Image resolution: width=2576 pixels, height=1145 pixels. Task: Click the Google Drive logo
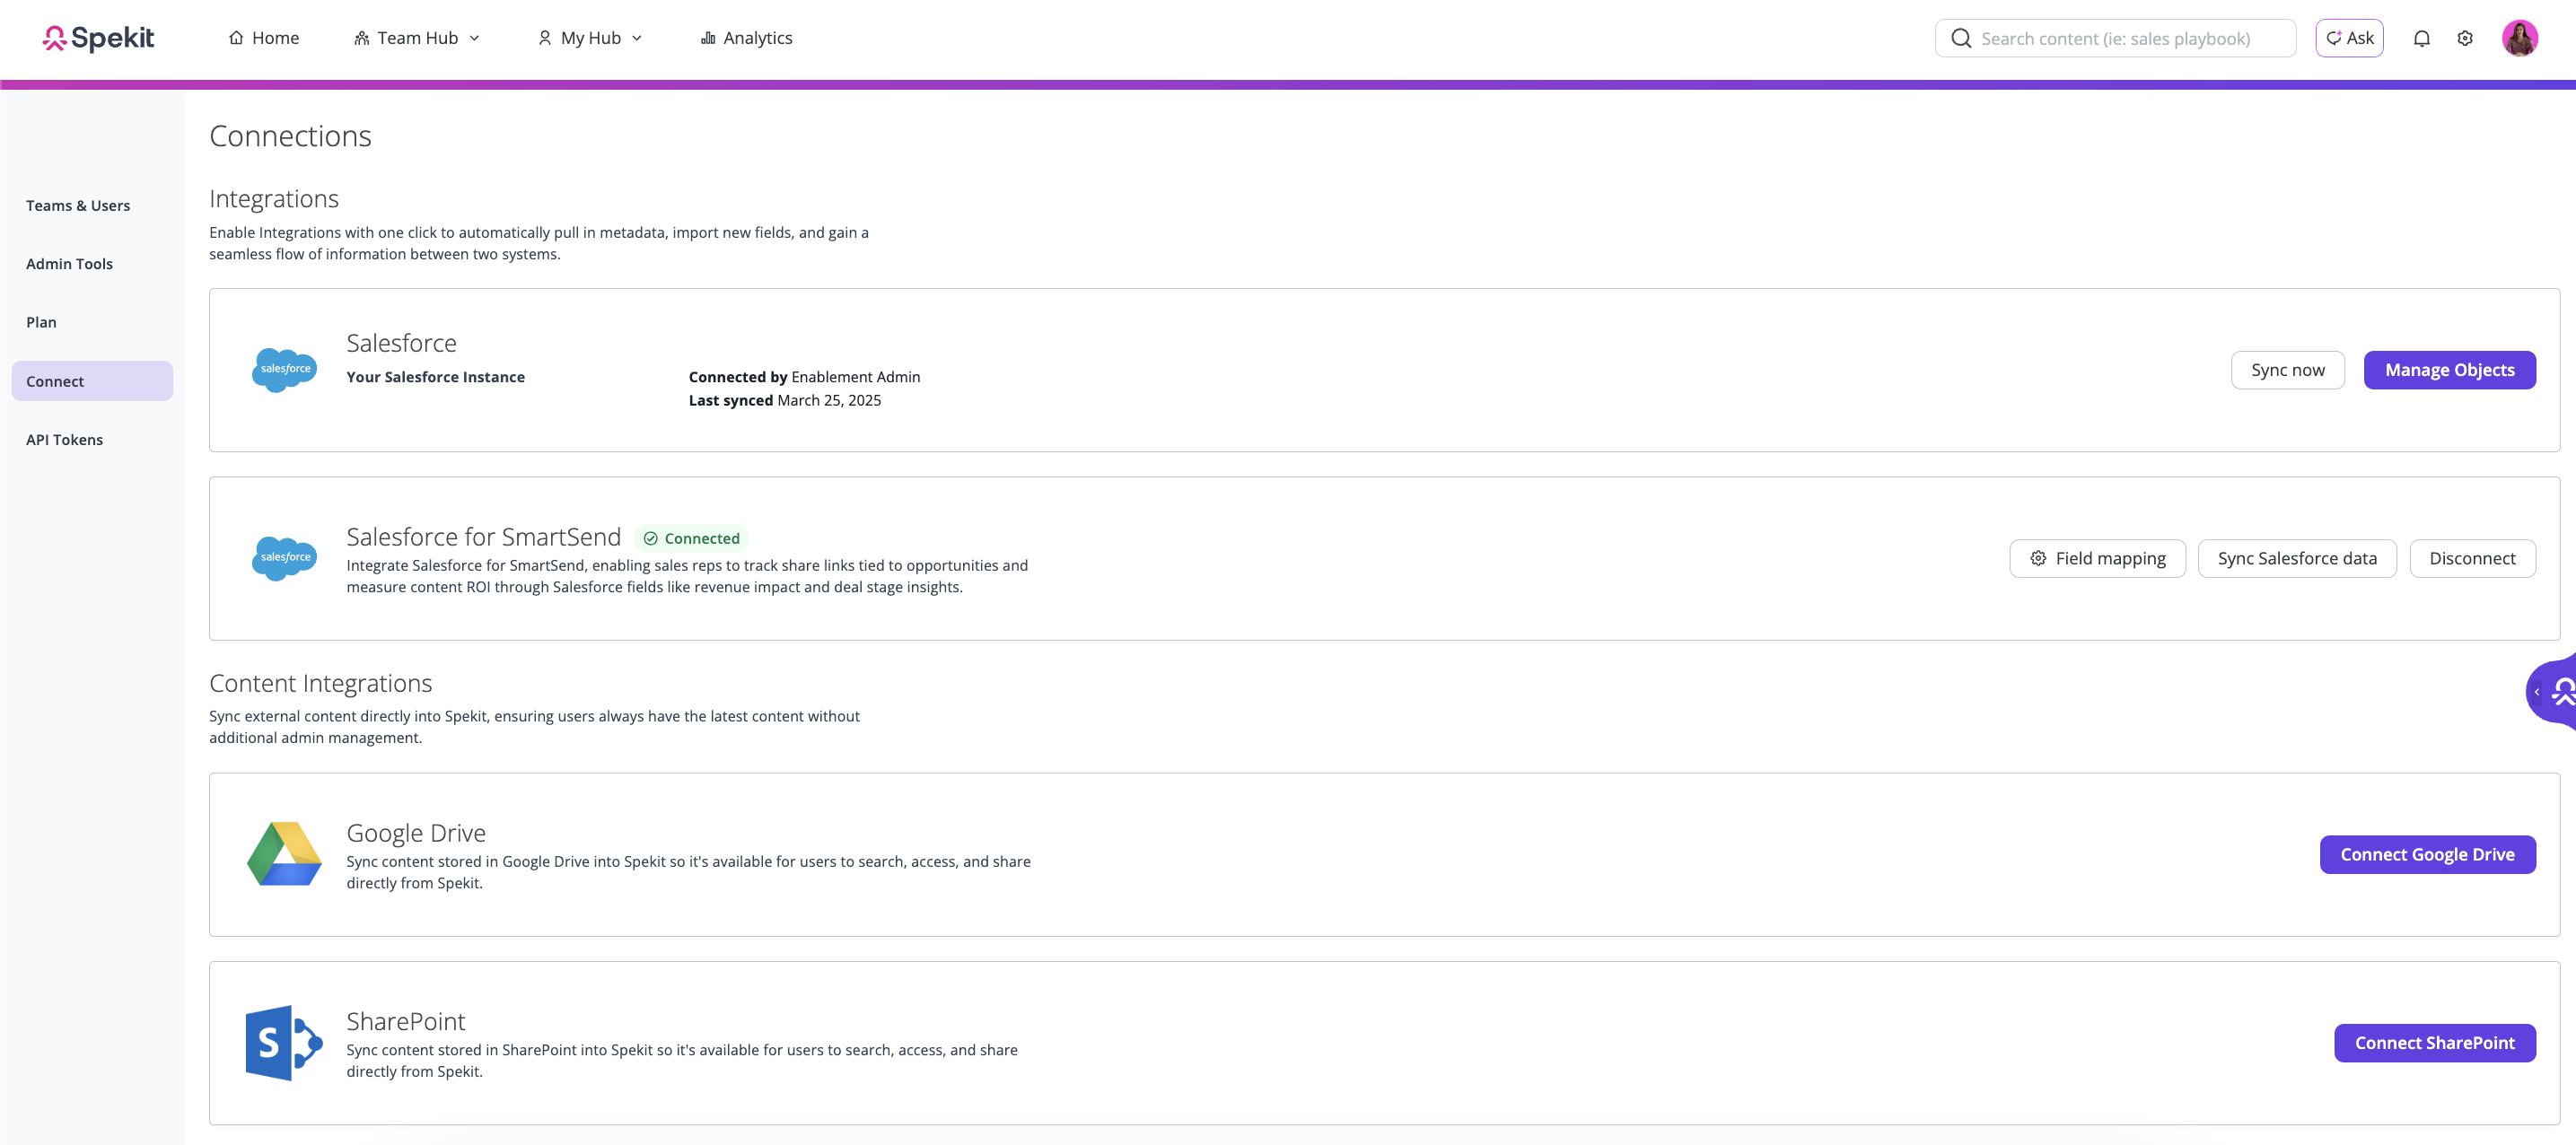pos(284,854)
